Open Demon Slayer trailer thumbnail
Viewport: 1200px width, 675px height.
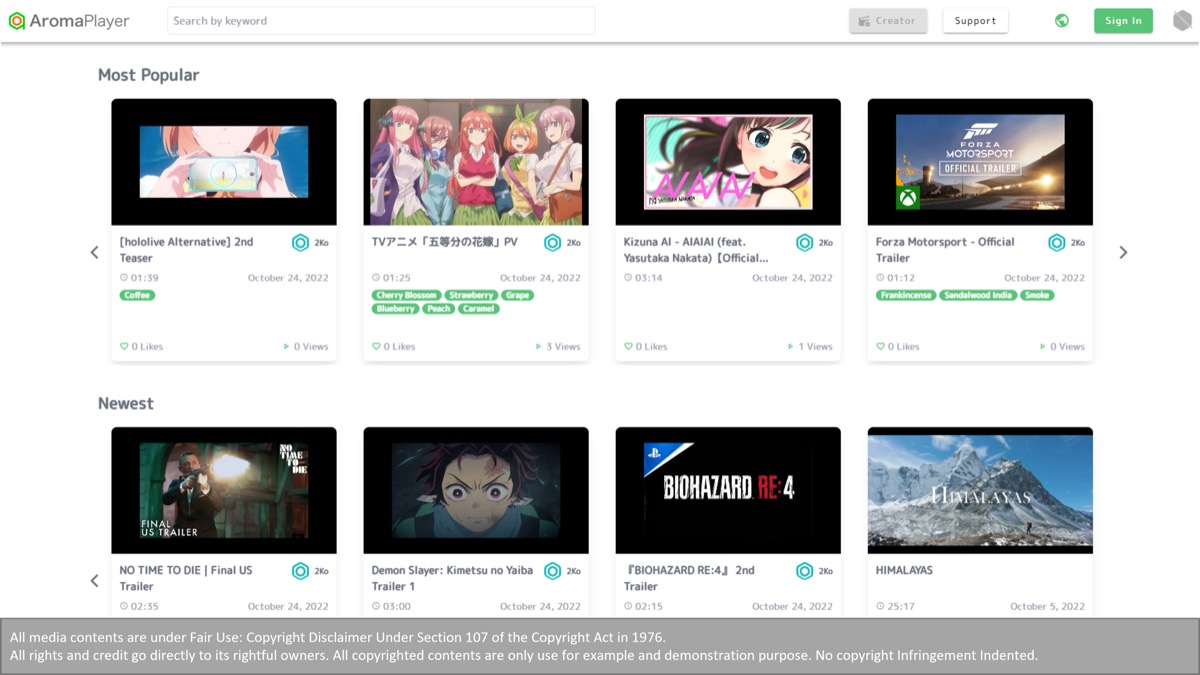click(476, 490)
